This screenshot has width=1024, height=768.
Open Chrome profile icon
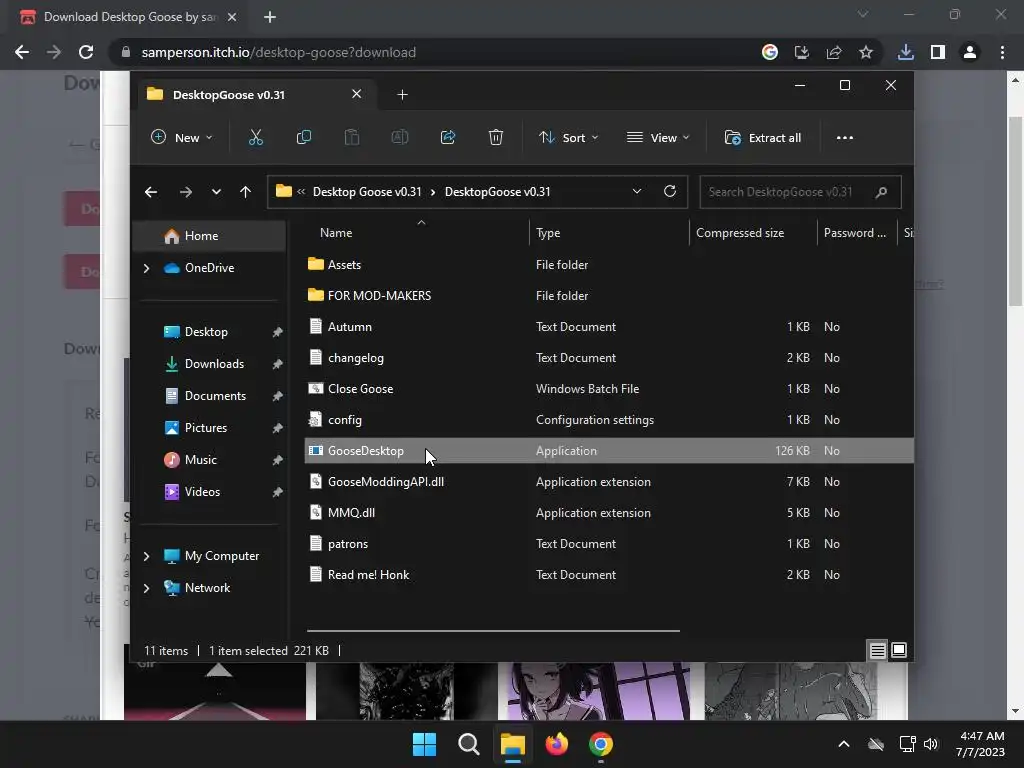(970, 52)
